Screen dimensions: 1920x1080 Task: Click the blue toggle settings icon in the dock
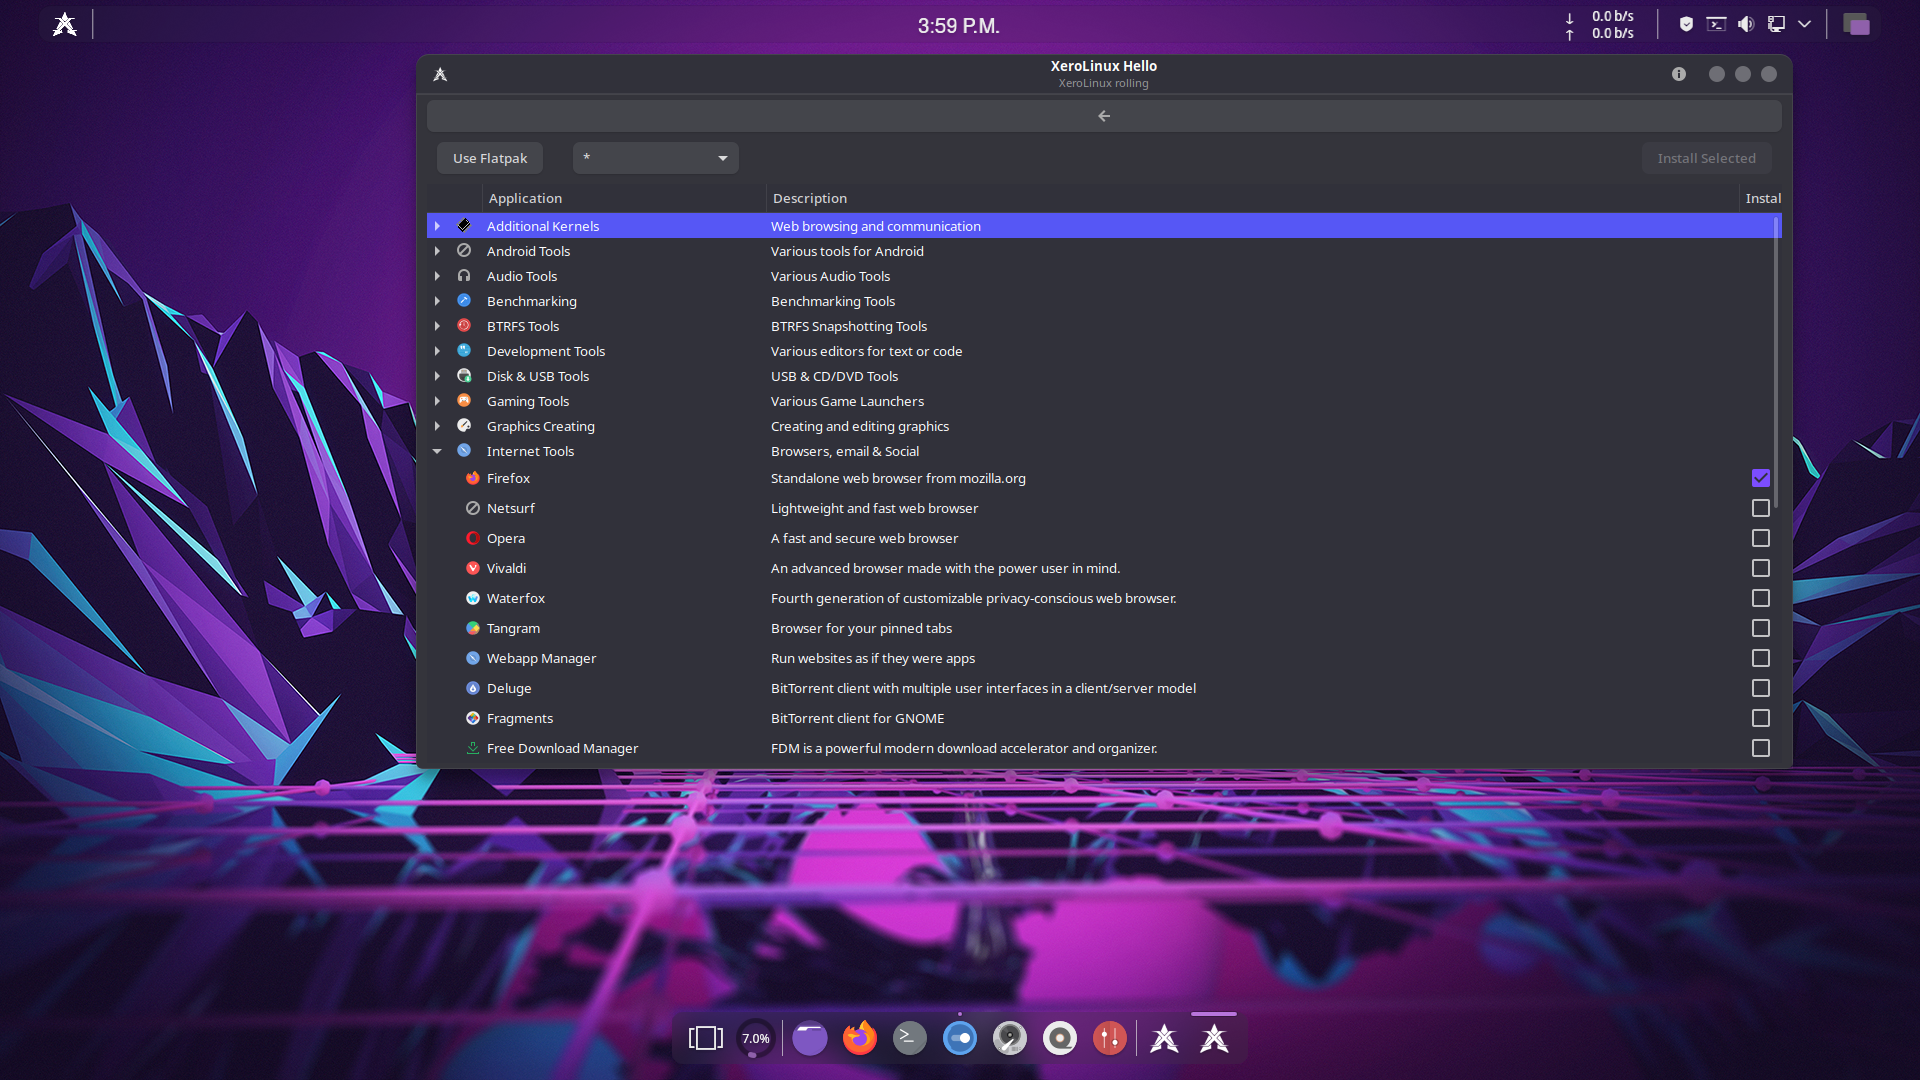click(959, 1038)
